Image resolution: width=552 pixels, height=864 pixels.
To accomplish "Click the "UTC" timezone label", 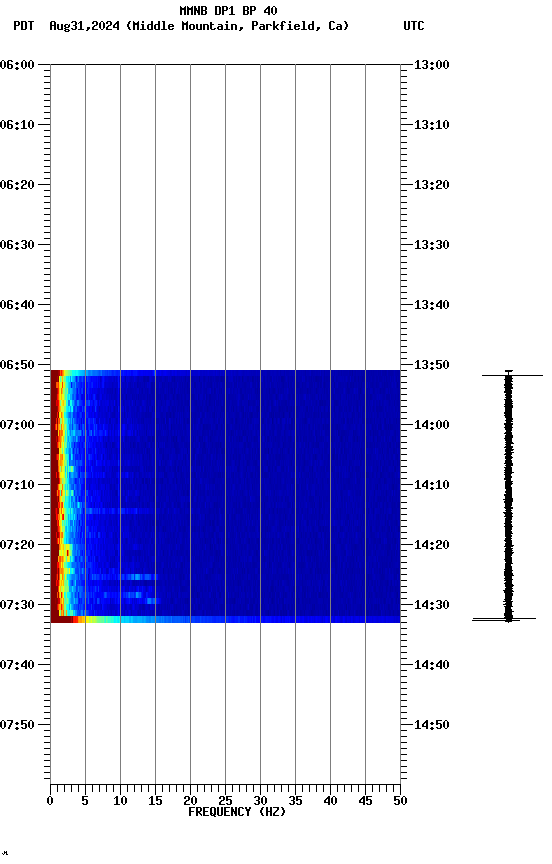I will [414, 26].
